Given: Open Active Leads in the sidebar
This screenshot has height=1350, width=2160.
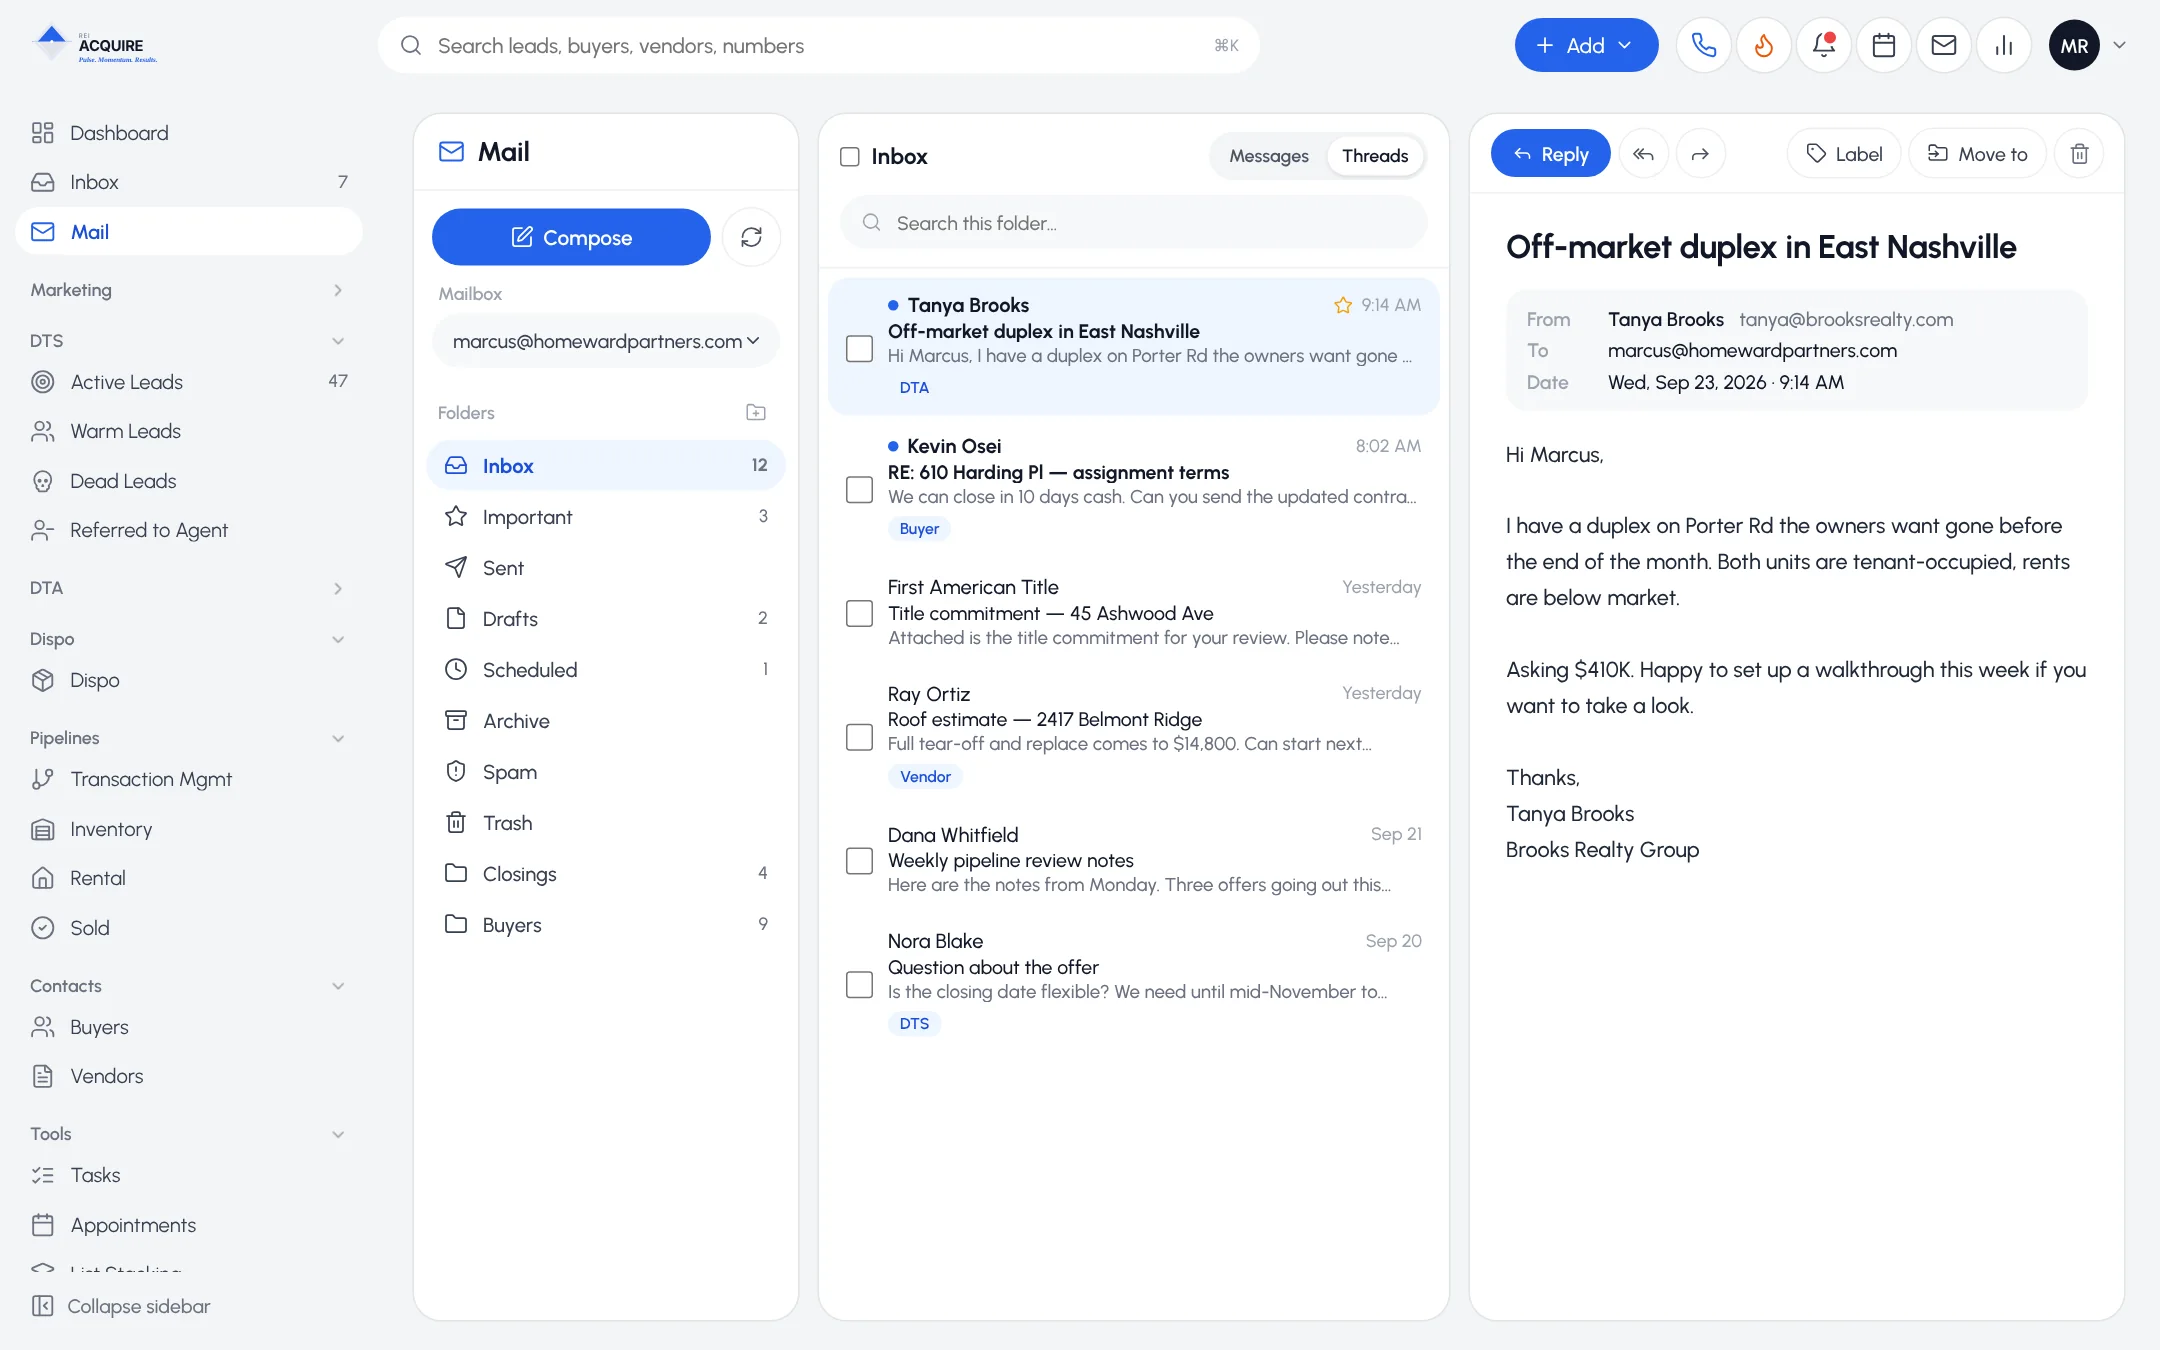Looking at the screenshot, I should tap(188, 382).
